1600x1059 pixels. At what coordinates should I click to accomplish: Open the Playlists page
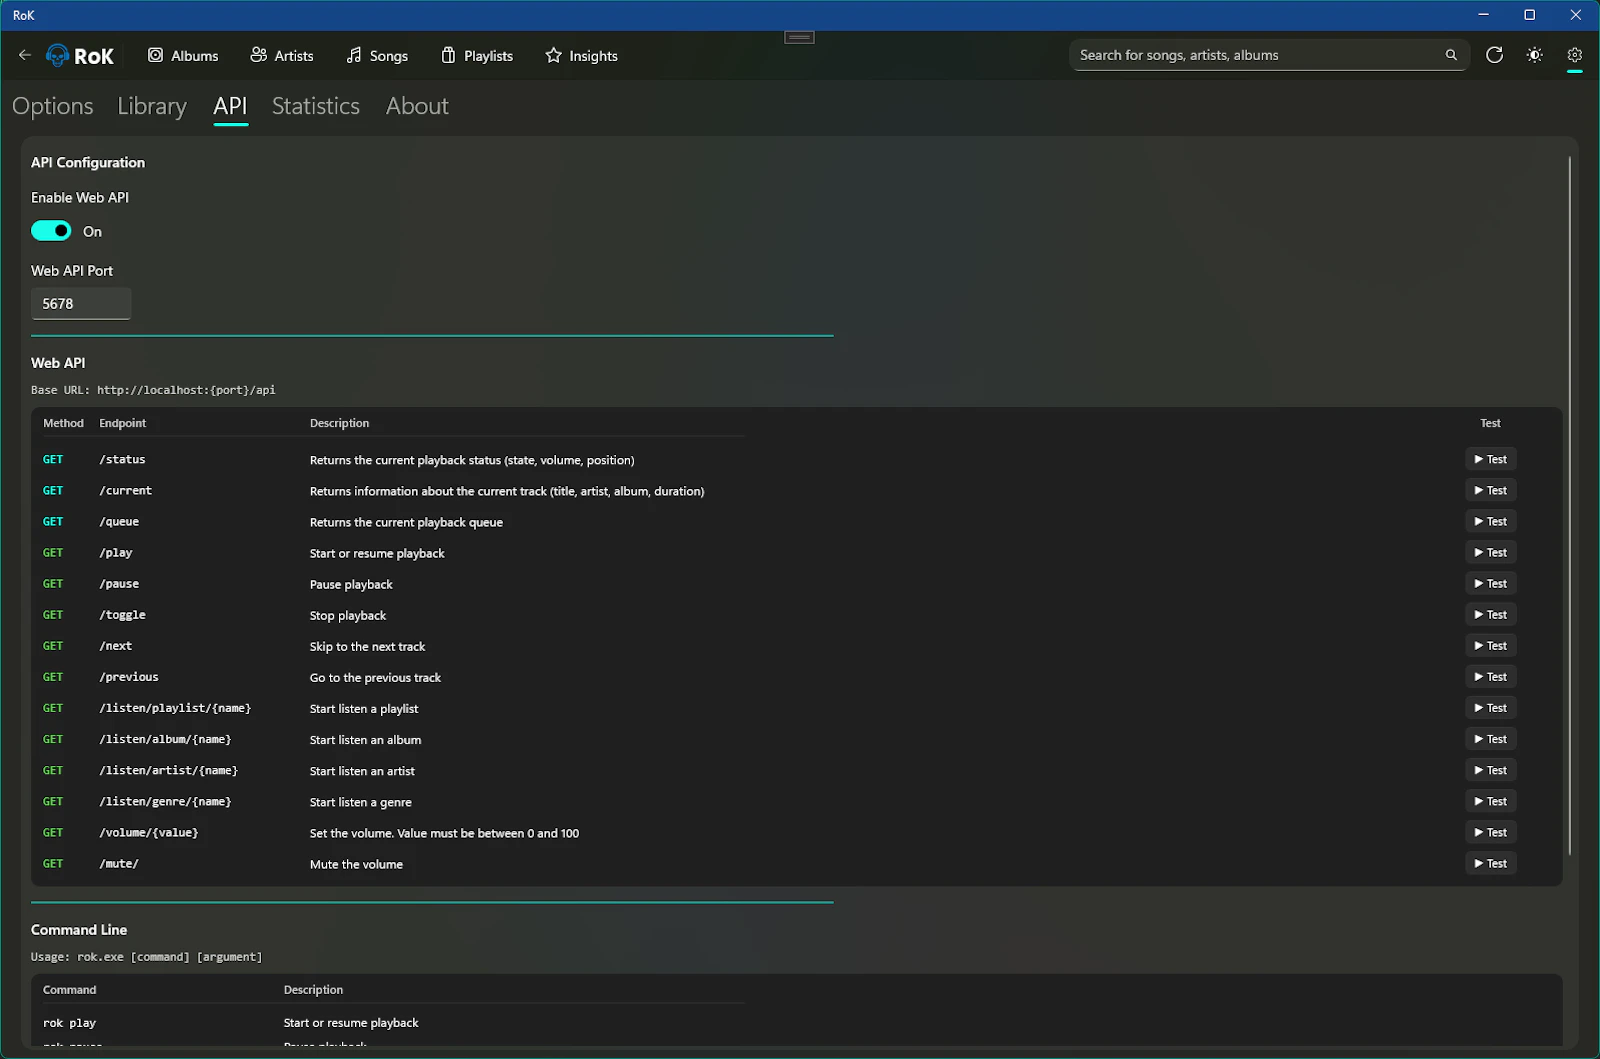tap(477, 56)
